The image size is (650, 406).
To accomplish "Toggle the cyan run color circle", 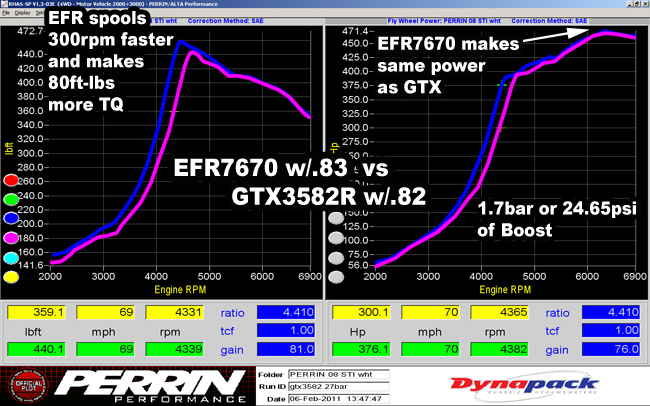I will point(11,258).
